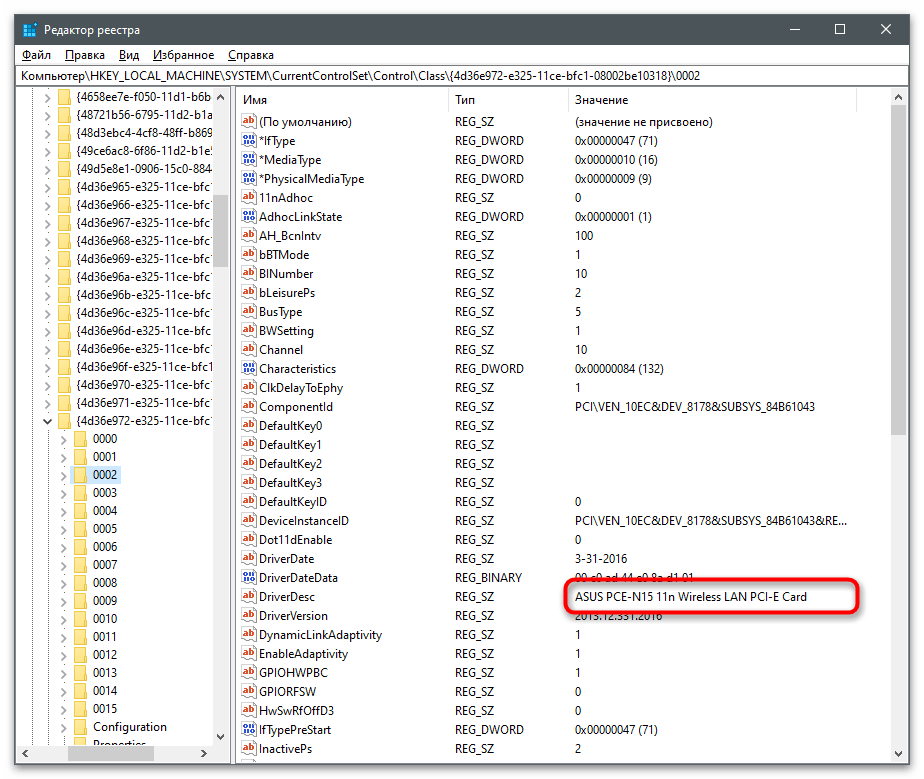The height and width of the screenshot is (779, 924).
Task: Click the folder icon of key 0002
Action: pos(81,474)
